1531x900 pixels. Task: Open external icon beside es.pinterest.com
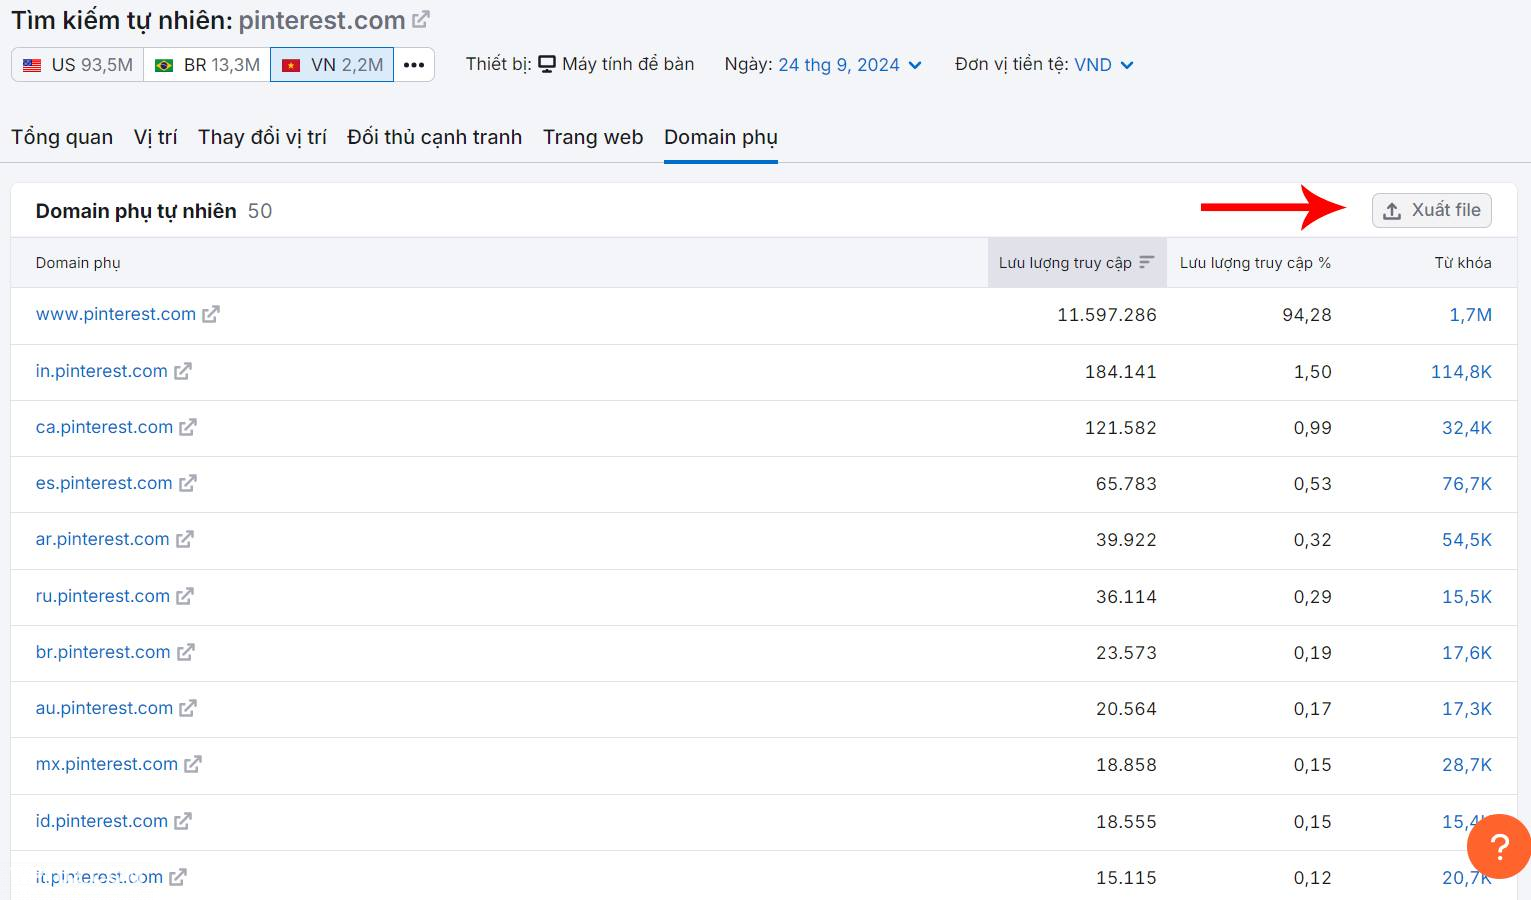[x=188, y=483]
